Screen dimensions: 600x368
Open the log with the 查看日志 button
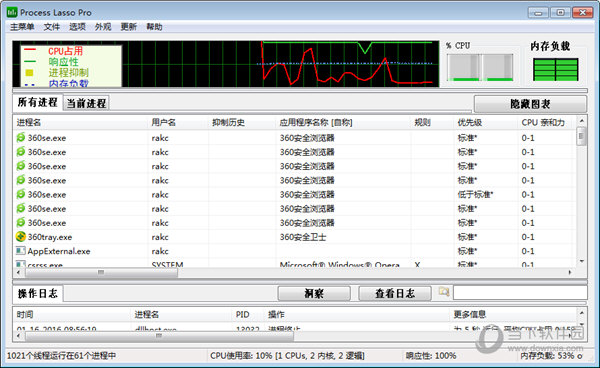[x=395, y=293]
